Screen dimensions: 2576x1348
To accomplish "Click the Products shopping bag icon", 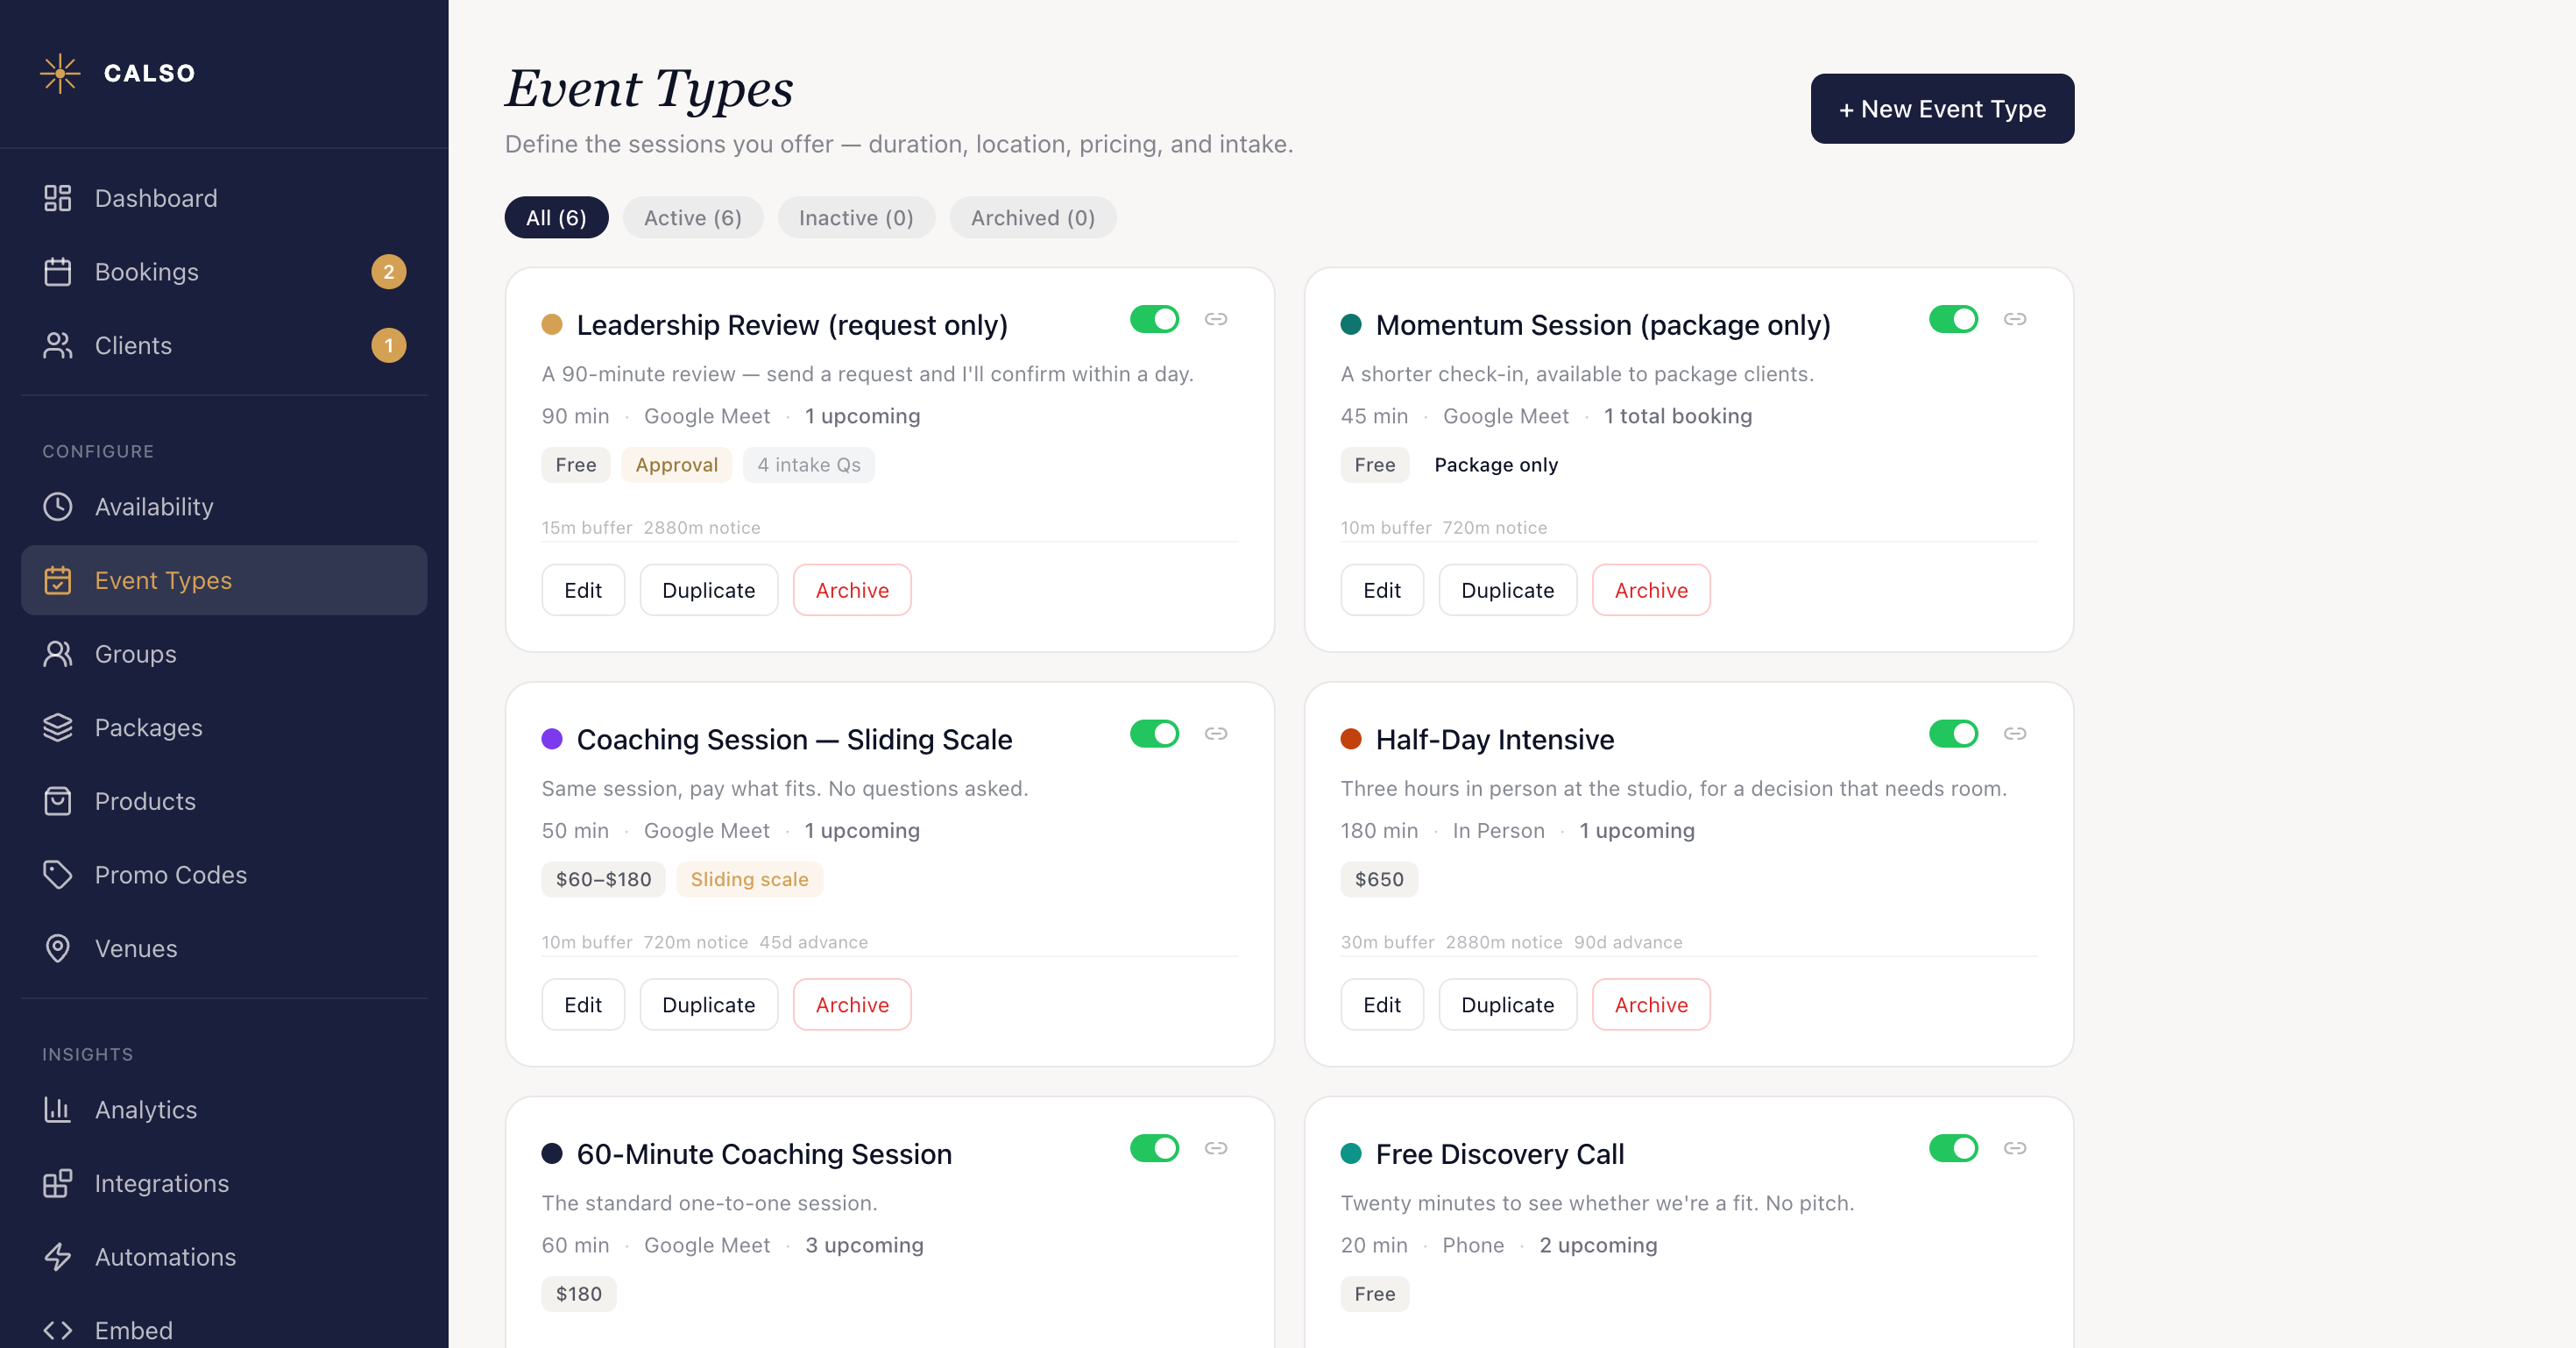I will tap(58, 801).
